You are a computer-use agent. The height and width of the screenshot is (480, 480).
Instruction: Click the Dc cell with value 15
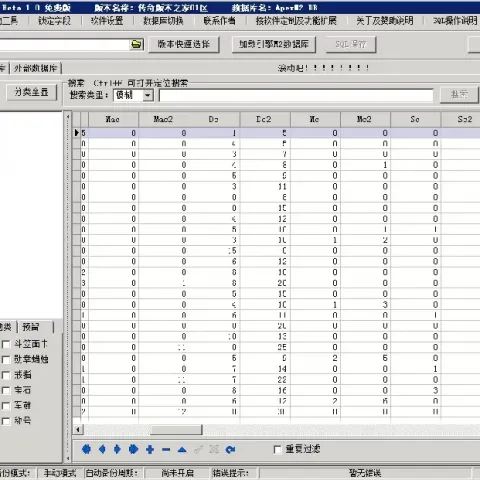[214, 251]
